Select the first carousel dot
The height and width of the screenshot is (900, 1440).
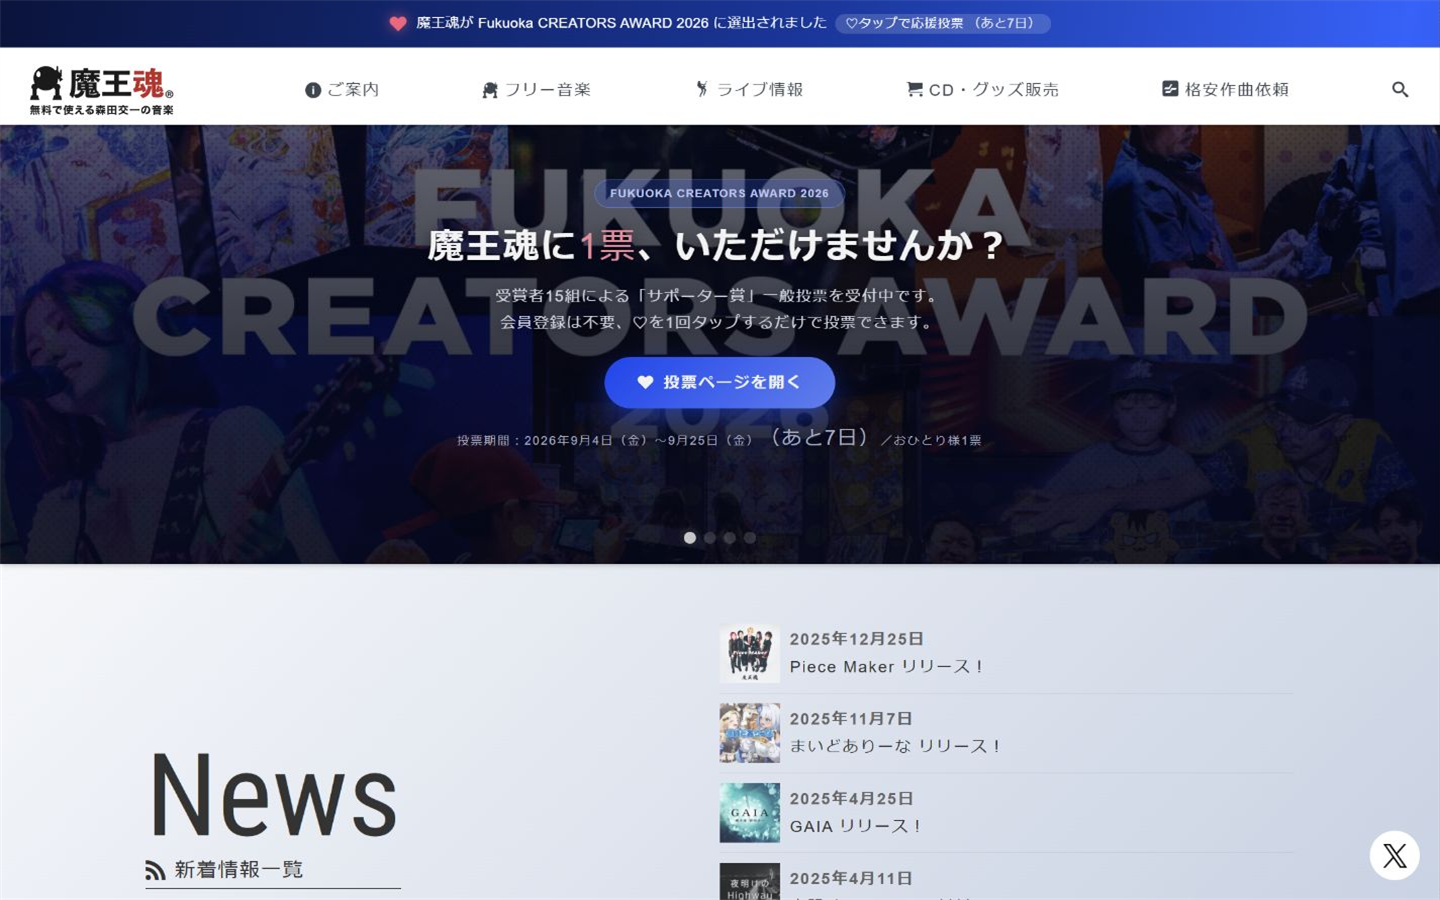click(690, 538)
